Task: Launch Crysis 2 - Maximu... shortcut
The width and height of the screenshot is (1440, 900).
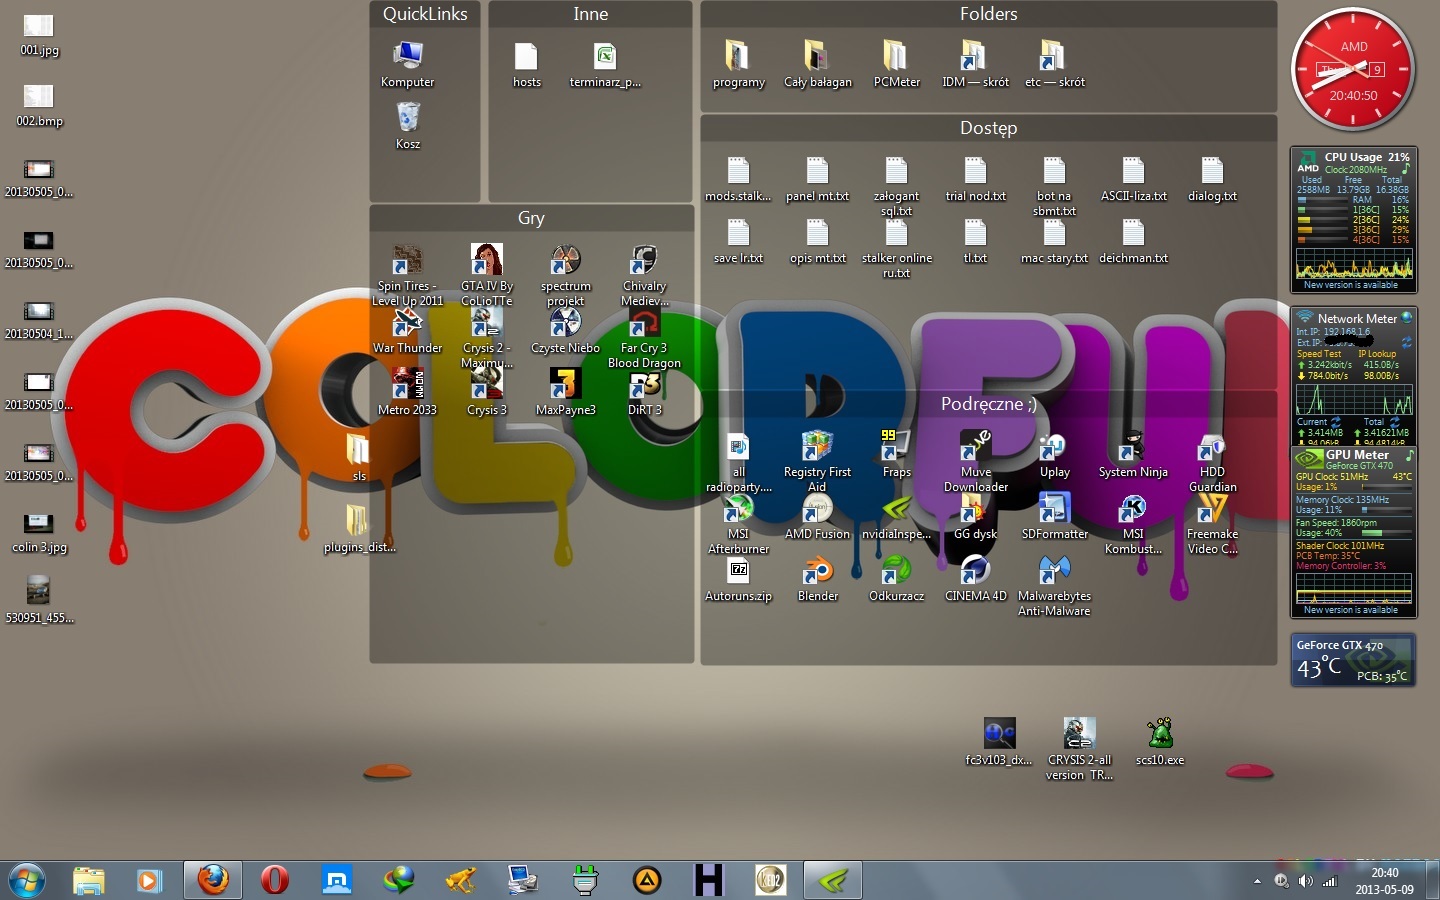Action: click(x=487, y=338)
